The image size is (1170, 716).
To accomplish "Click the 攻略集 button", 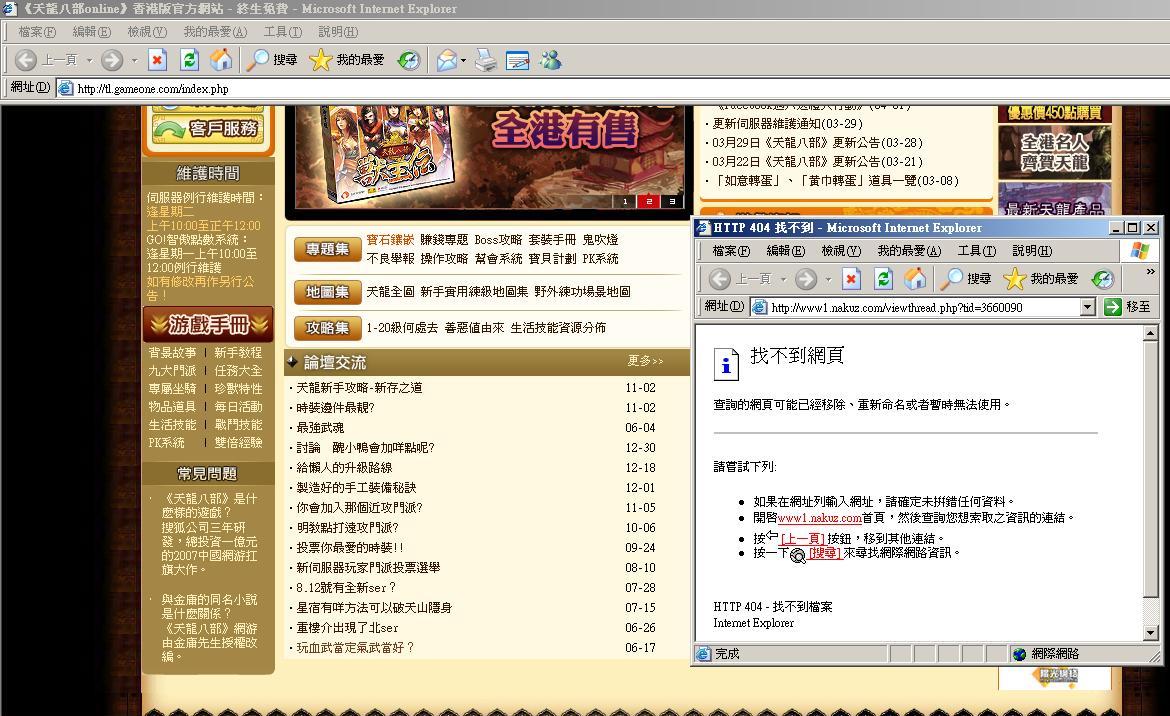I will pos(327,327).
